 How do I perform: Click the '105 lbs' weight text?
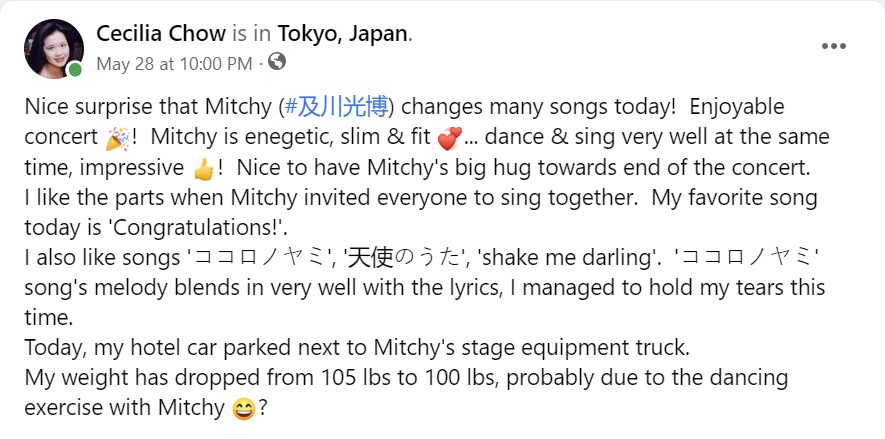click(x=356, y=377)
